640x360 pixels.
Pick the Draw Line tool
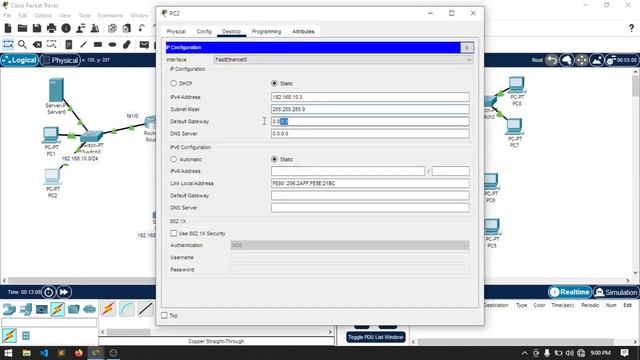pos(83,44)
